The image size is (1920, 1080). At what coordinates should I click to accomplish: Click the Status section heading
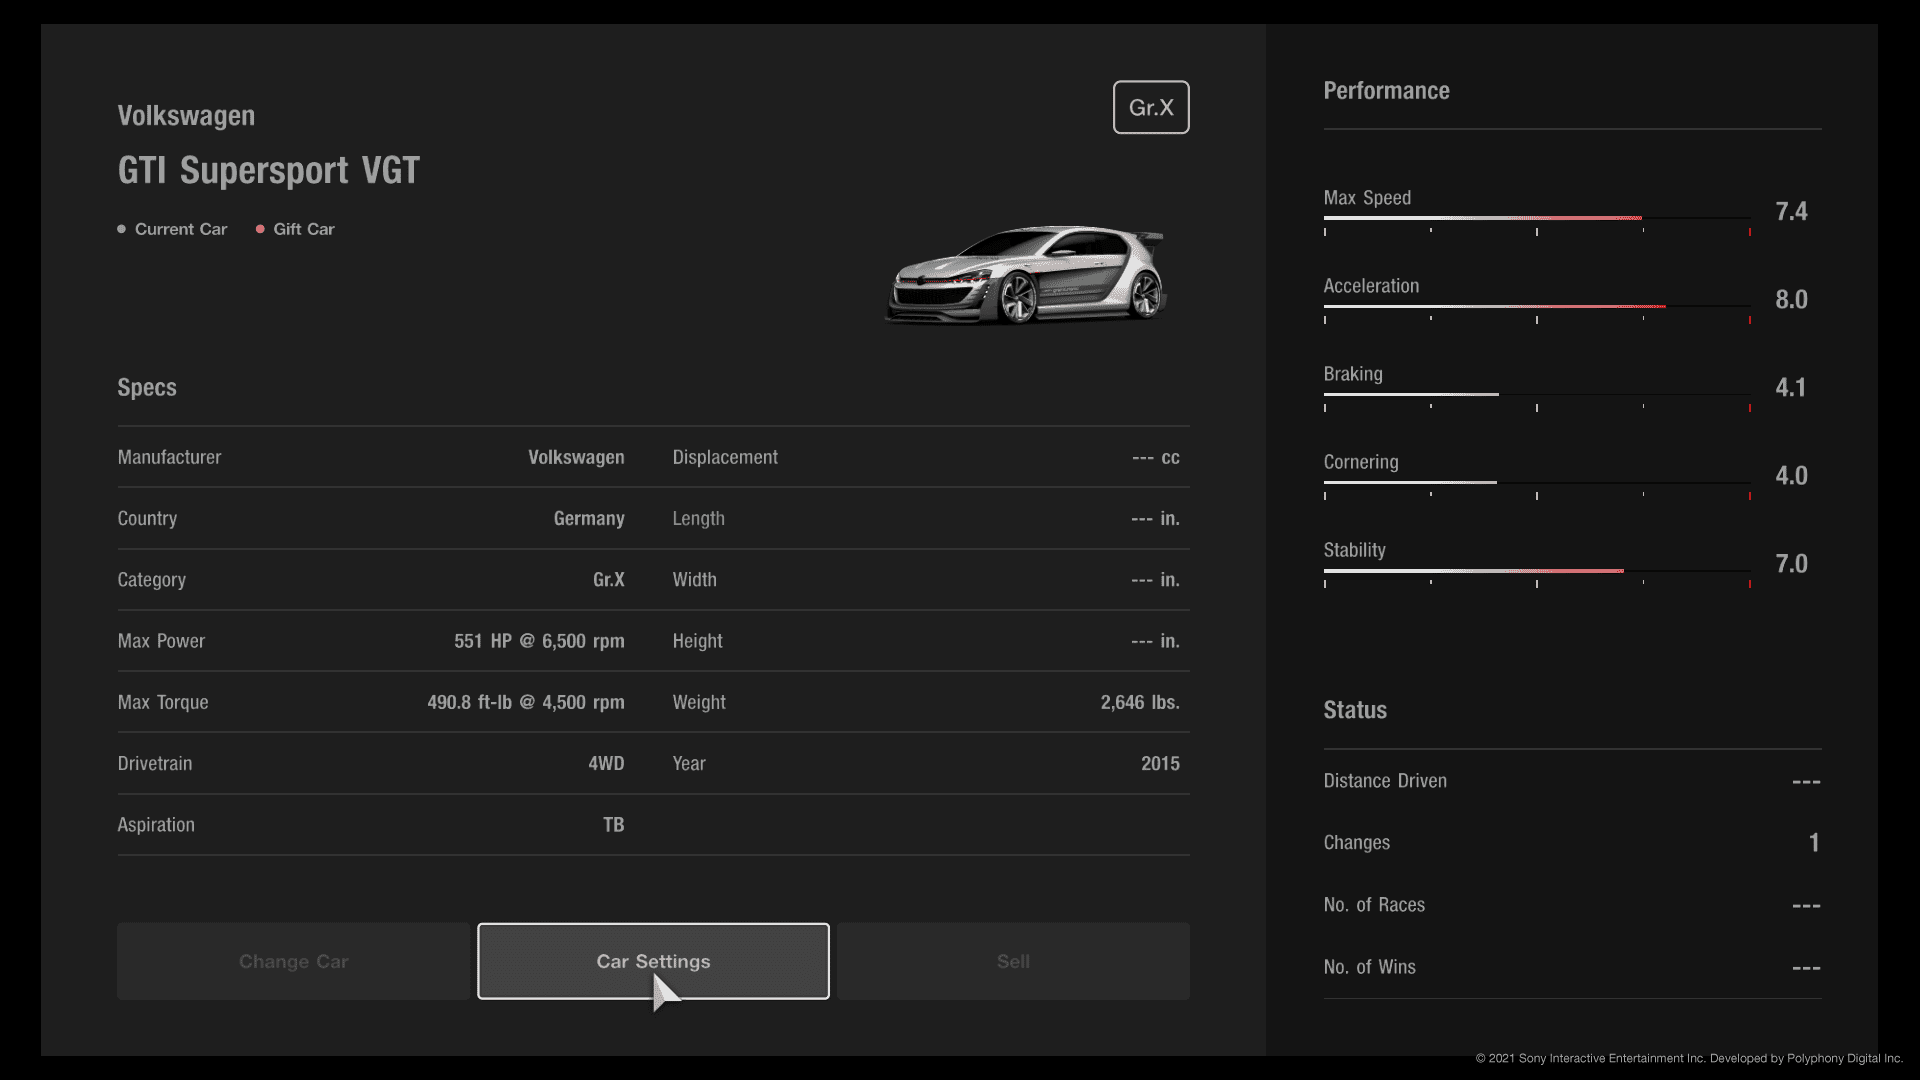point(1355,710)
